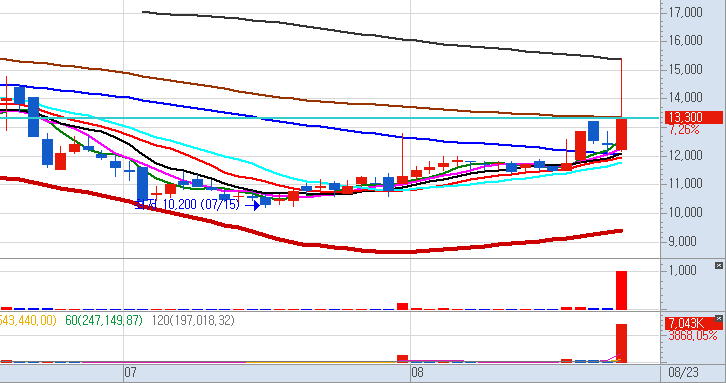Image resolution: width=726 pixels, height=383 pixels.
Task: Click the 08 month marker on date axis
Action: pos(417,372)
